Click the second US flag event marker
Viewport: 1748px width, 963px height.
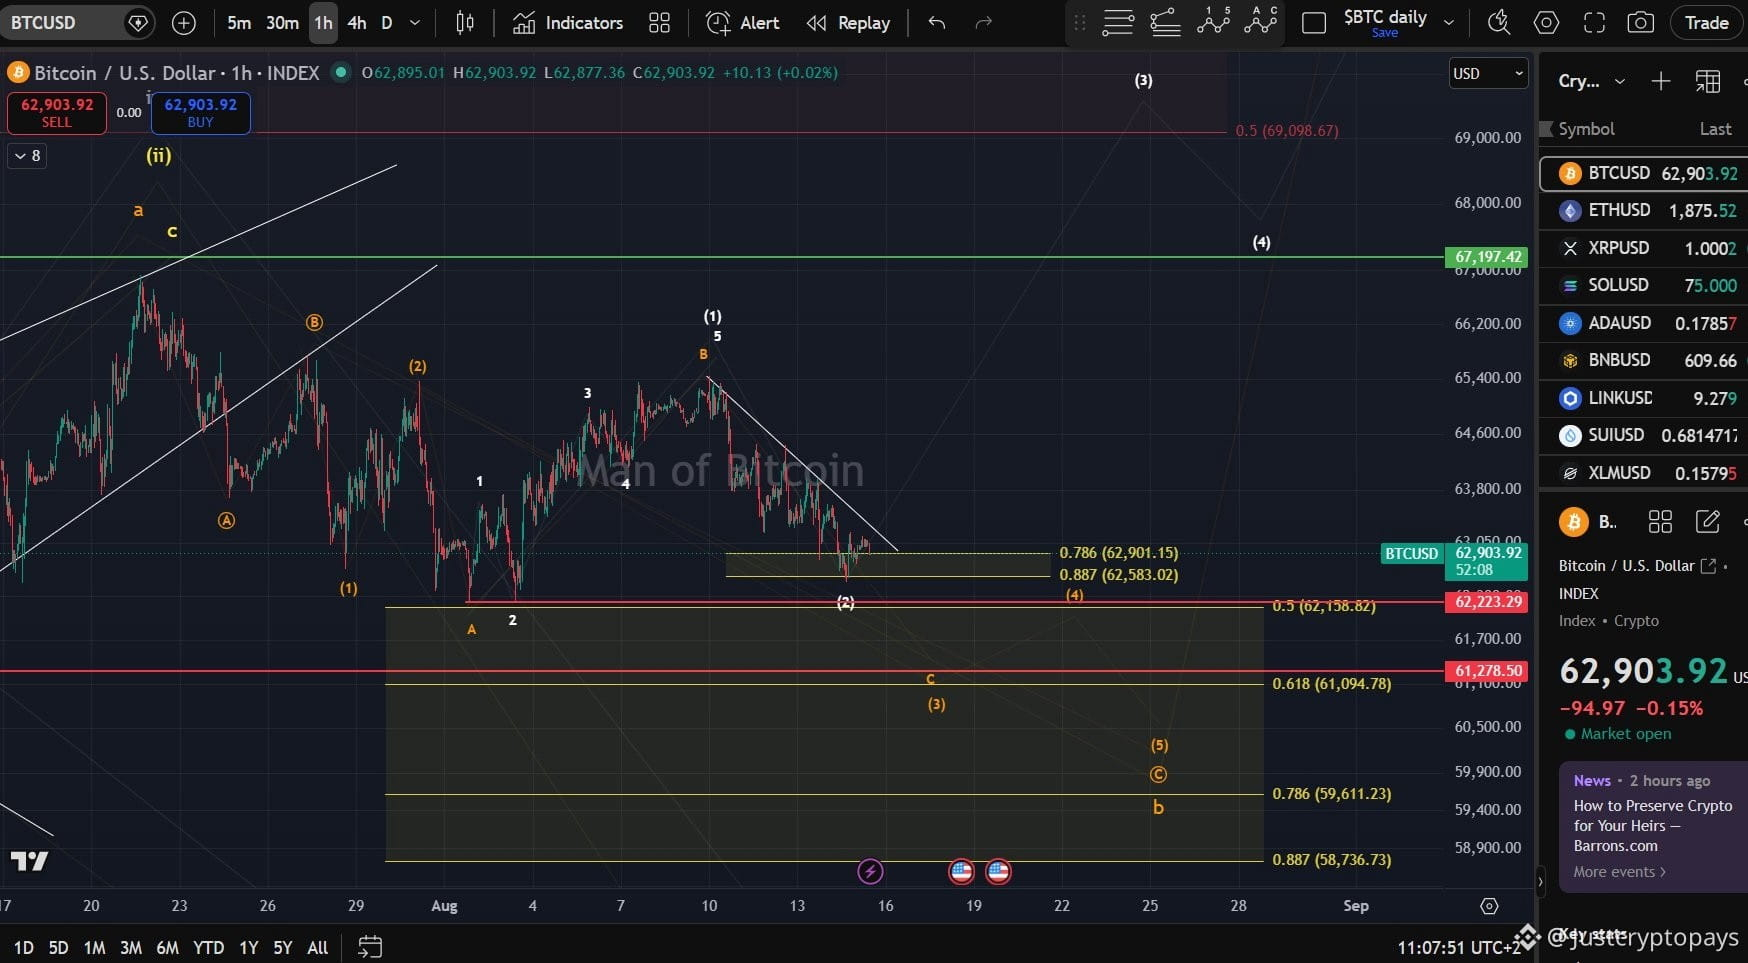click(998, 872)
